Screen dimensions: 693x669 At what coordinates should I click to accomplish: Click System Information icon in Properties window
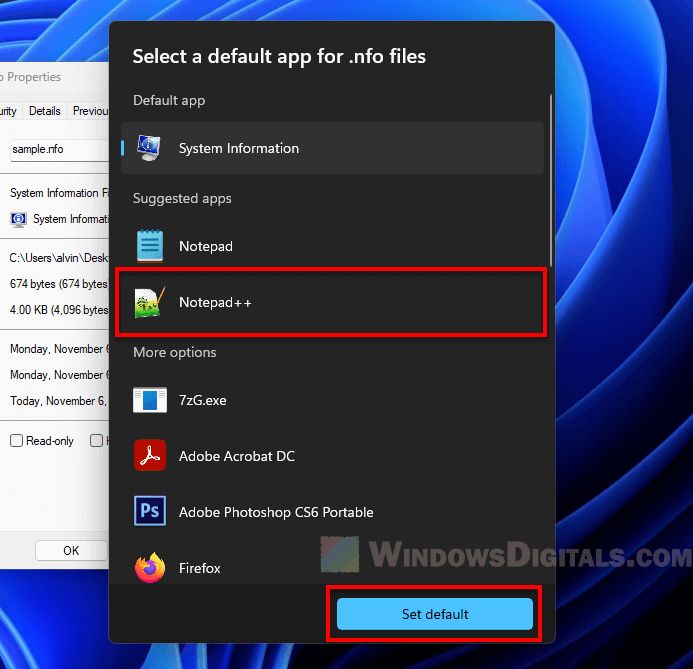pyautogui.click(x=19, y=219)
